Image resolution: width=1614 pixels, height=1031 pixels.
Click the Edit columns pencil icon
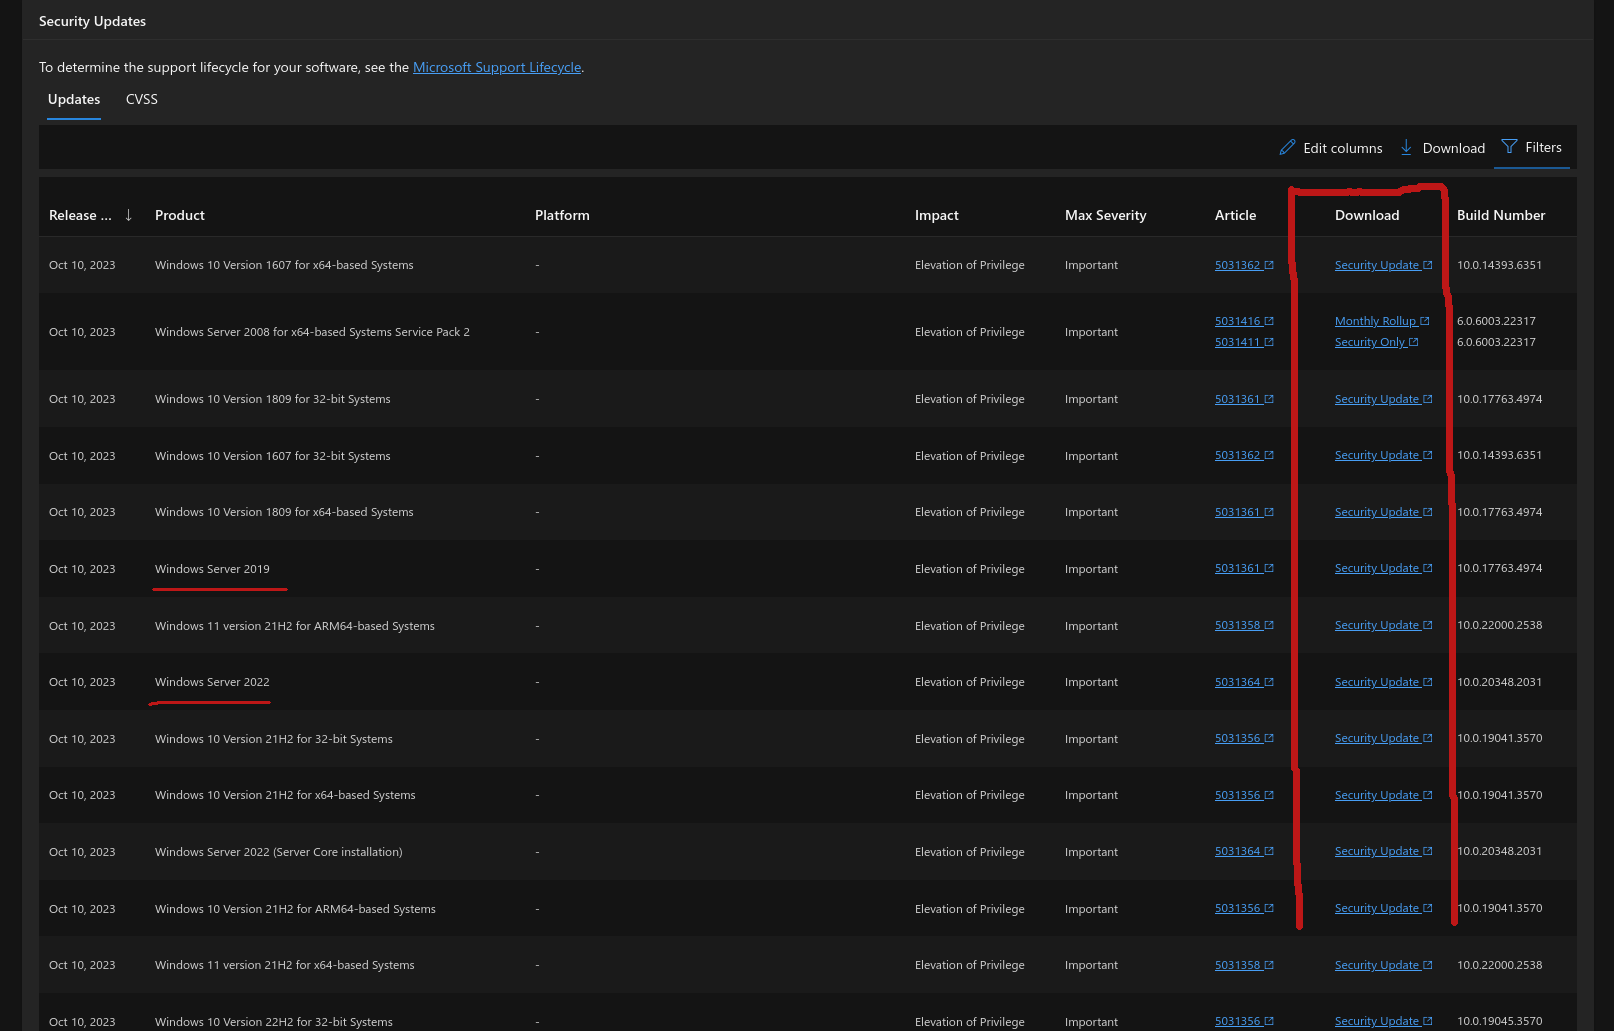1287,147
